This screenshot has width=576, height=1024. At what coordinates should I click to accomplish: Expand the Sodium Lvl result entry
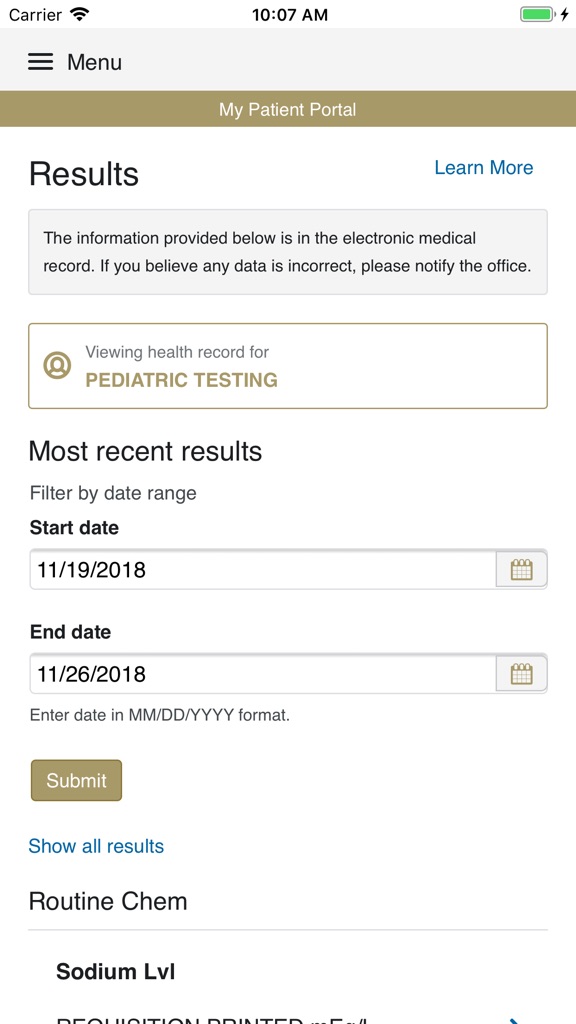pos(114,971)
